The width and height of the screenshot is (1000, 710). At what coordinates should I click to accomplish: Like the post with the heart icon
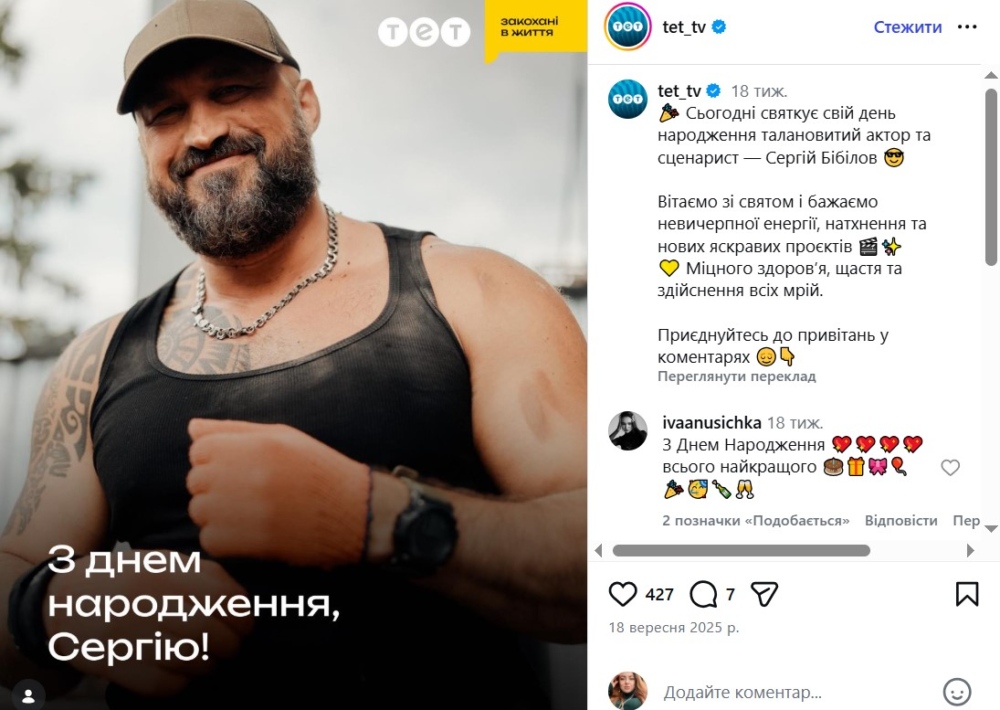point(622,594)
